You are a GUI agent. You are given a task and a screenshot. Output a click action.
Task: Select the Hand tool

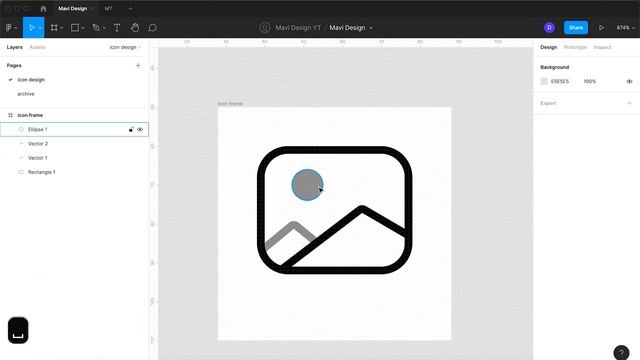[135, 28]
